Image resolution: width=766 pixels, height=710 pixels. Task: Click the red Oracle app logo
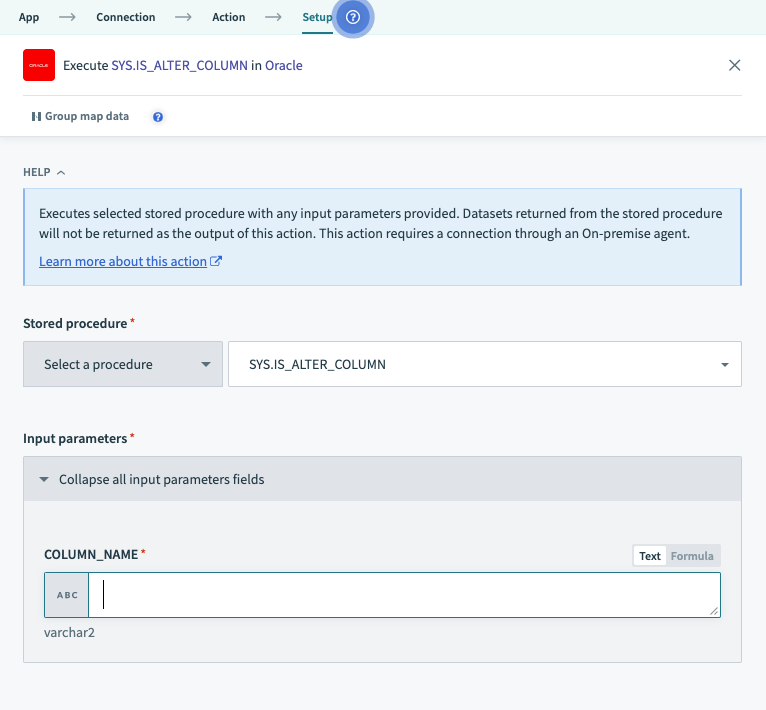pos(39,65)
